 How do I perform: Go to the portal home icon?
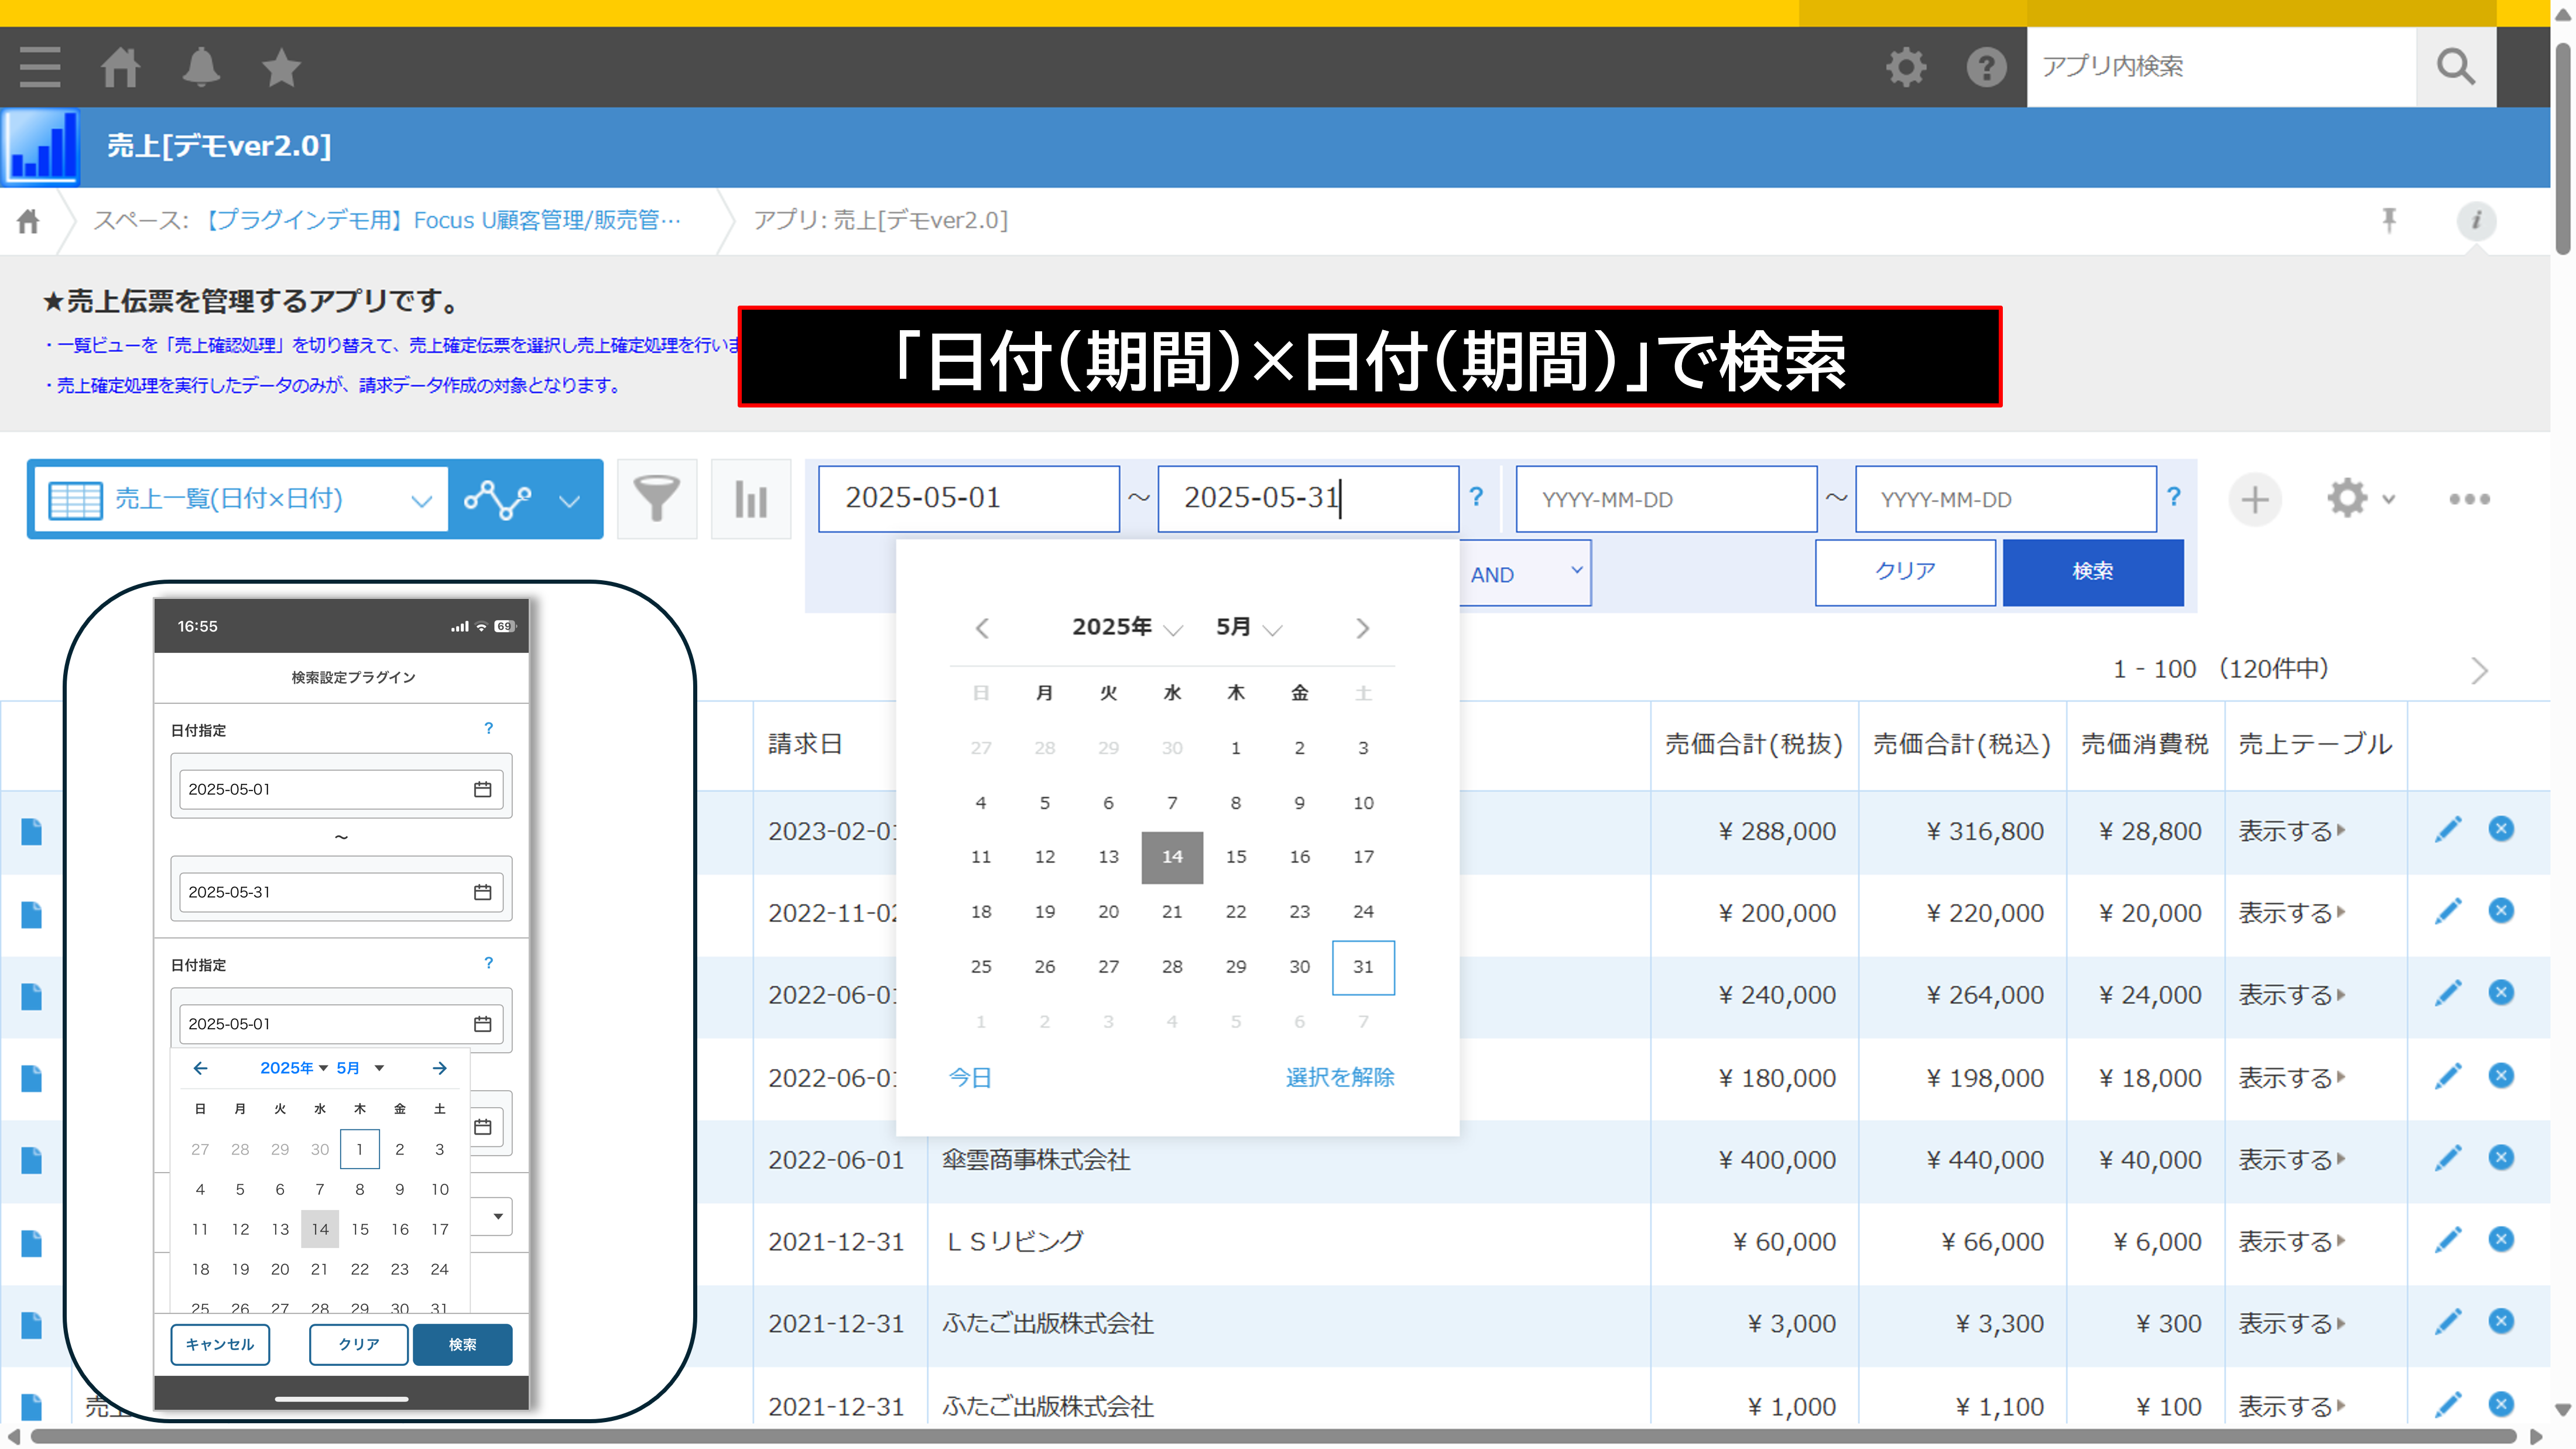pos(120,67)
